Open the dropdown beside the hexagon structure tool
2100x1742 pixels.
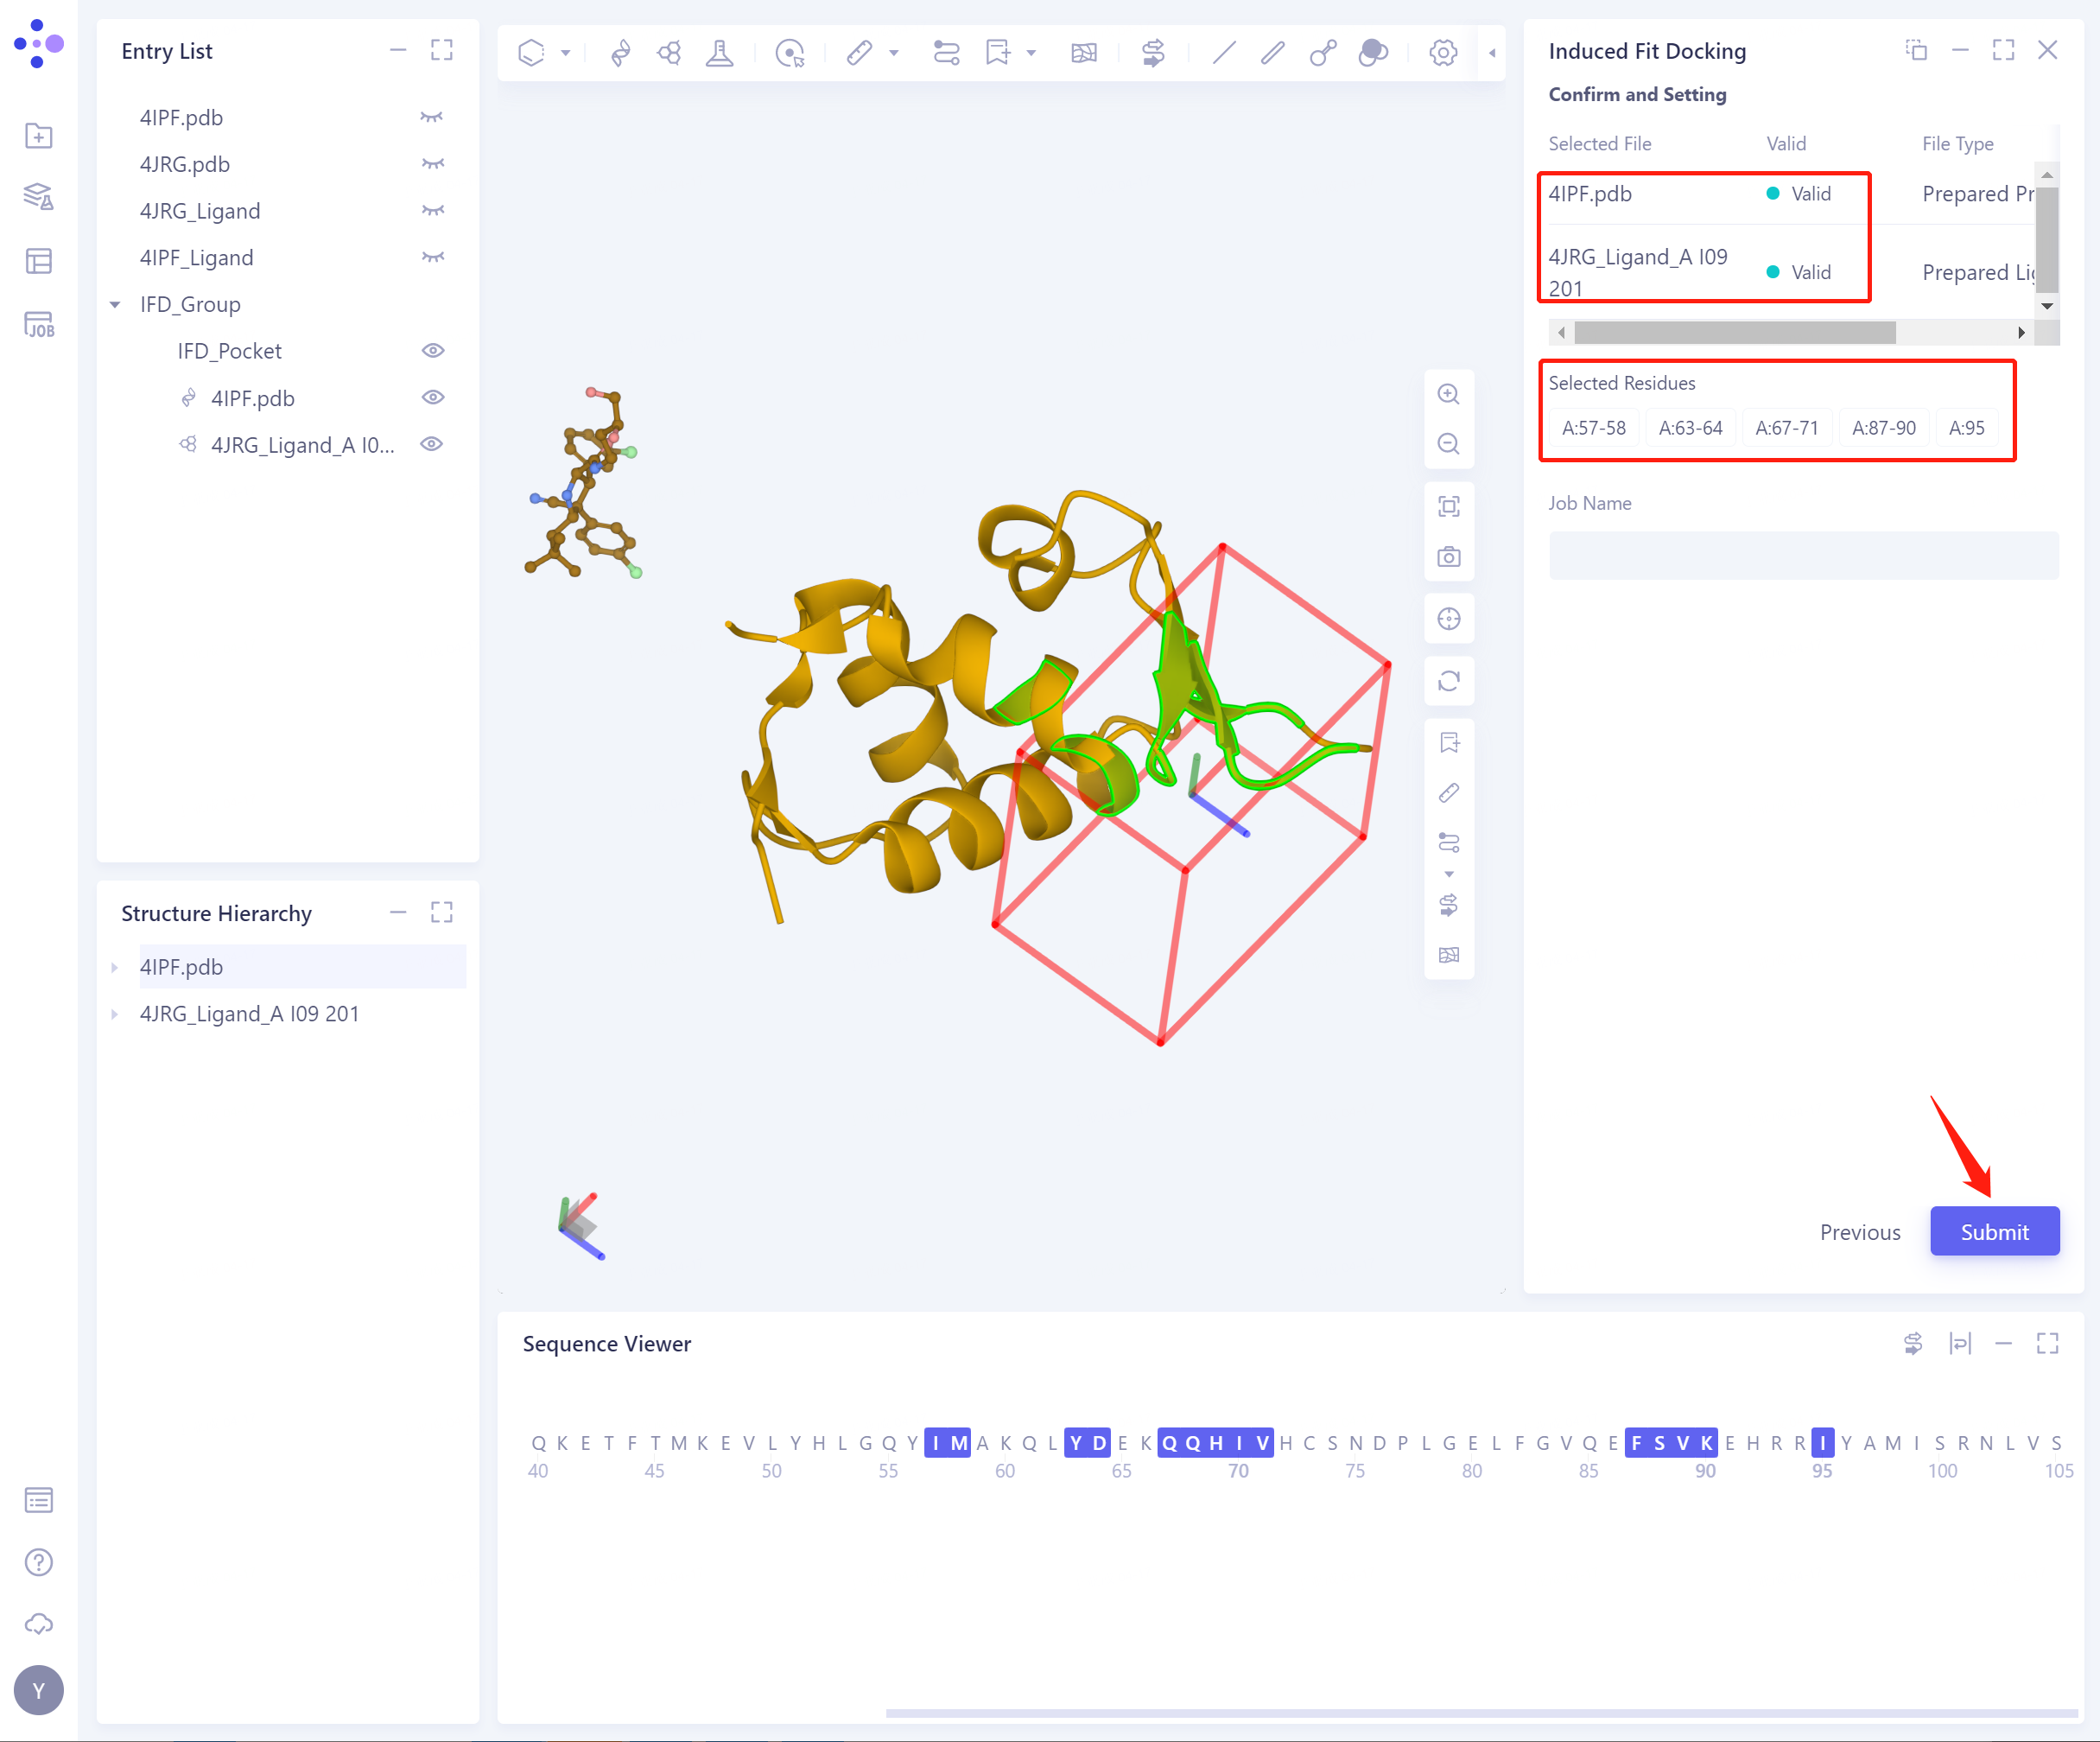pos(565,53)
